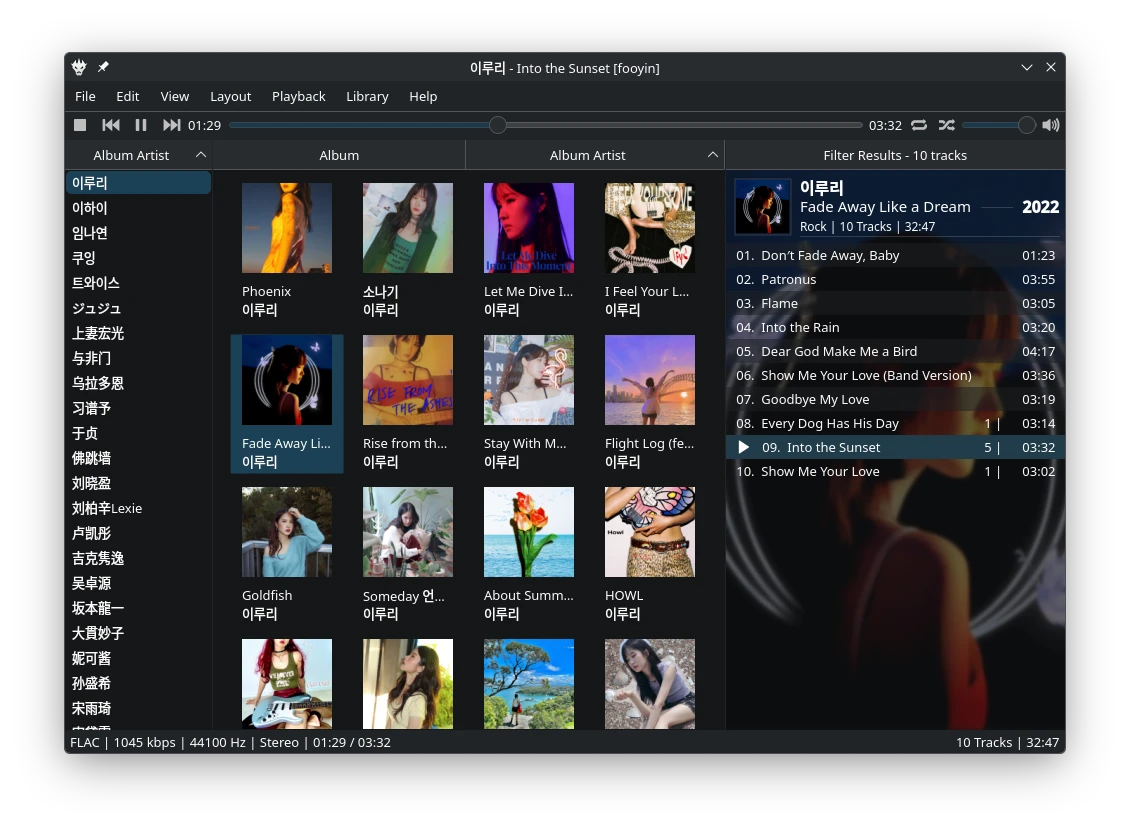The width and height of the screenshot is (1130, 830).
Task: Stop playback with the stop button
Action: click(x=80, y=125)
